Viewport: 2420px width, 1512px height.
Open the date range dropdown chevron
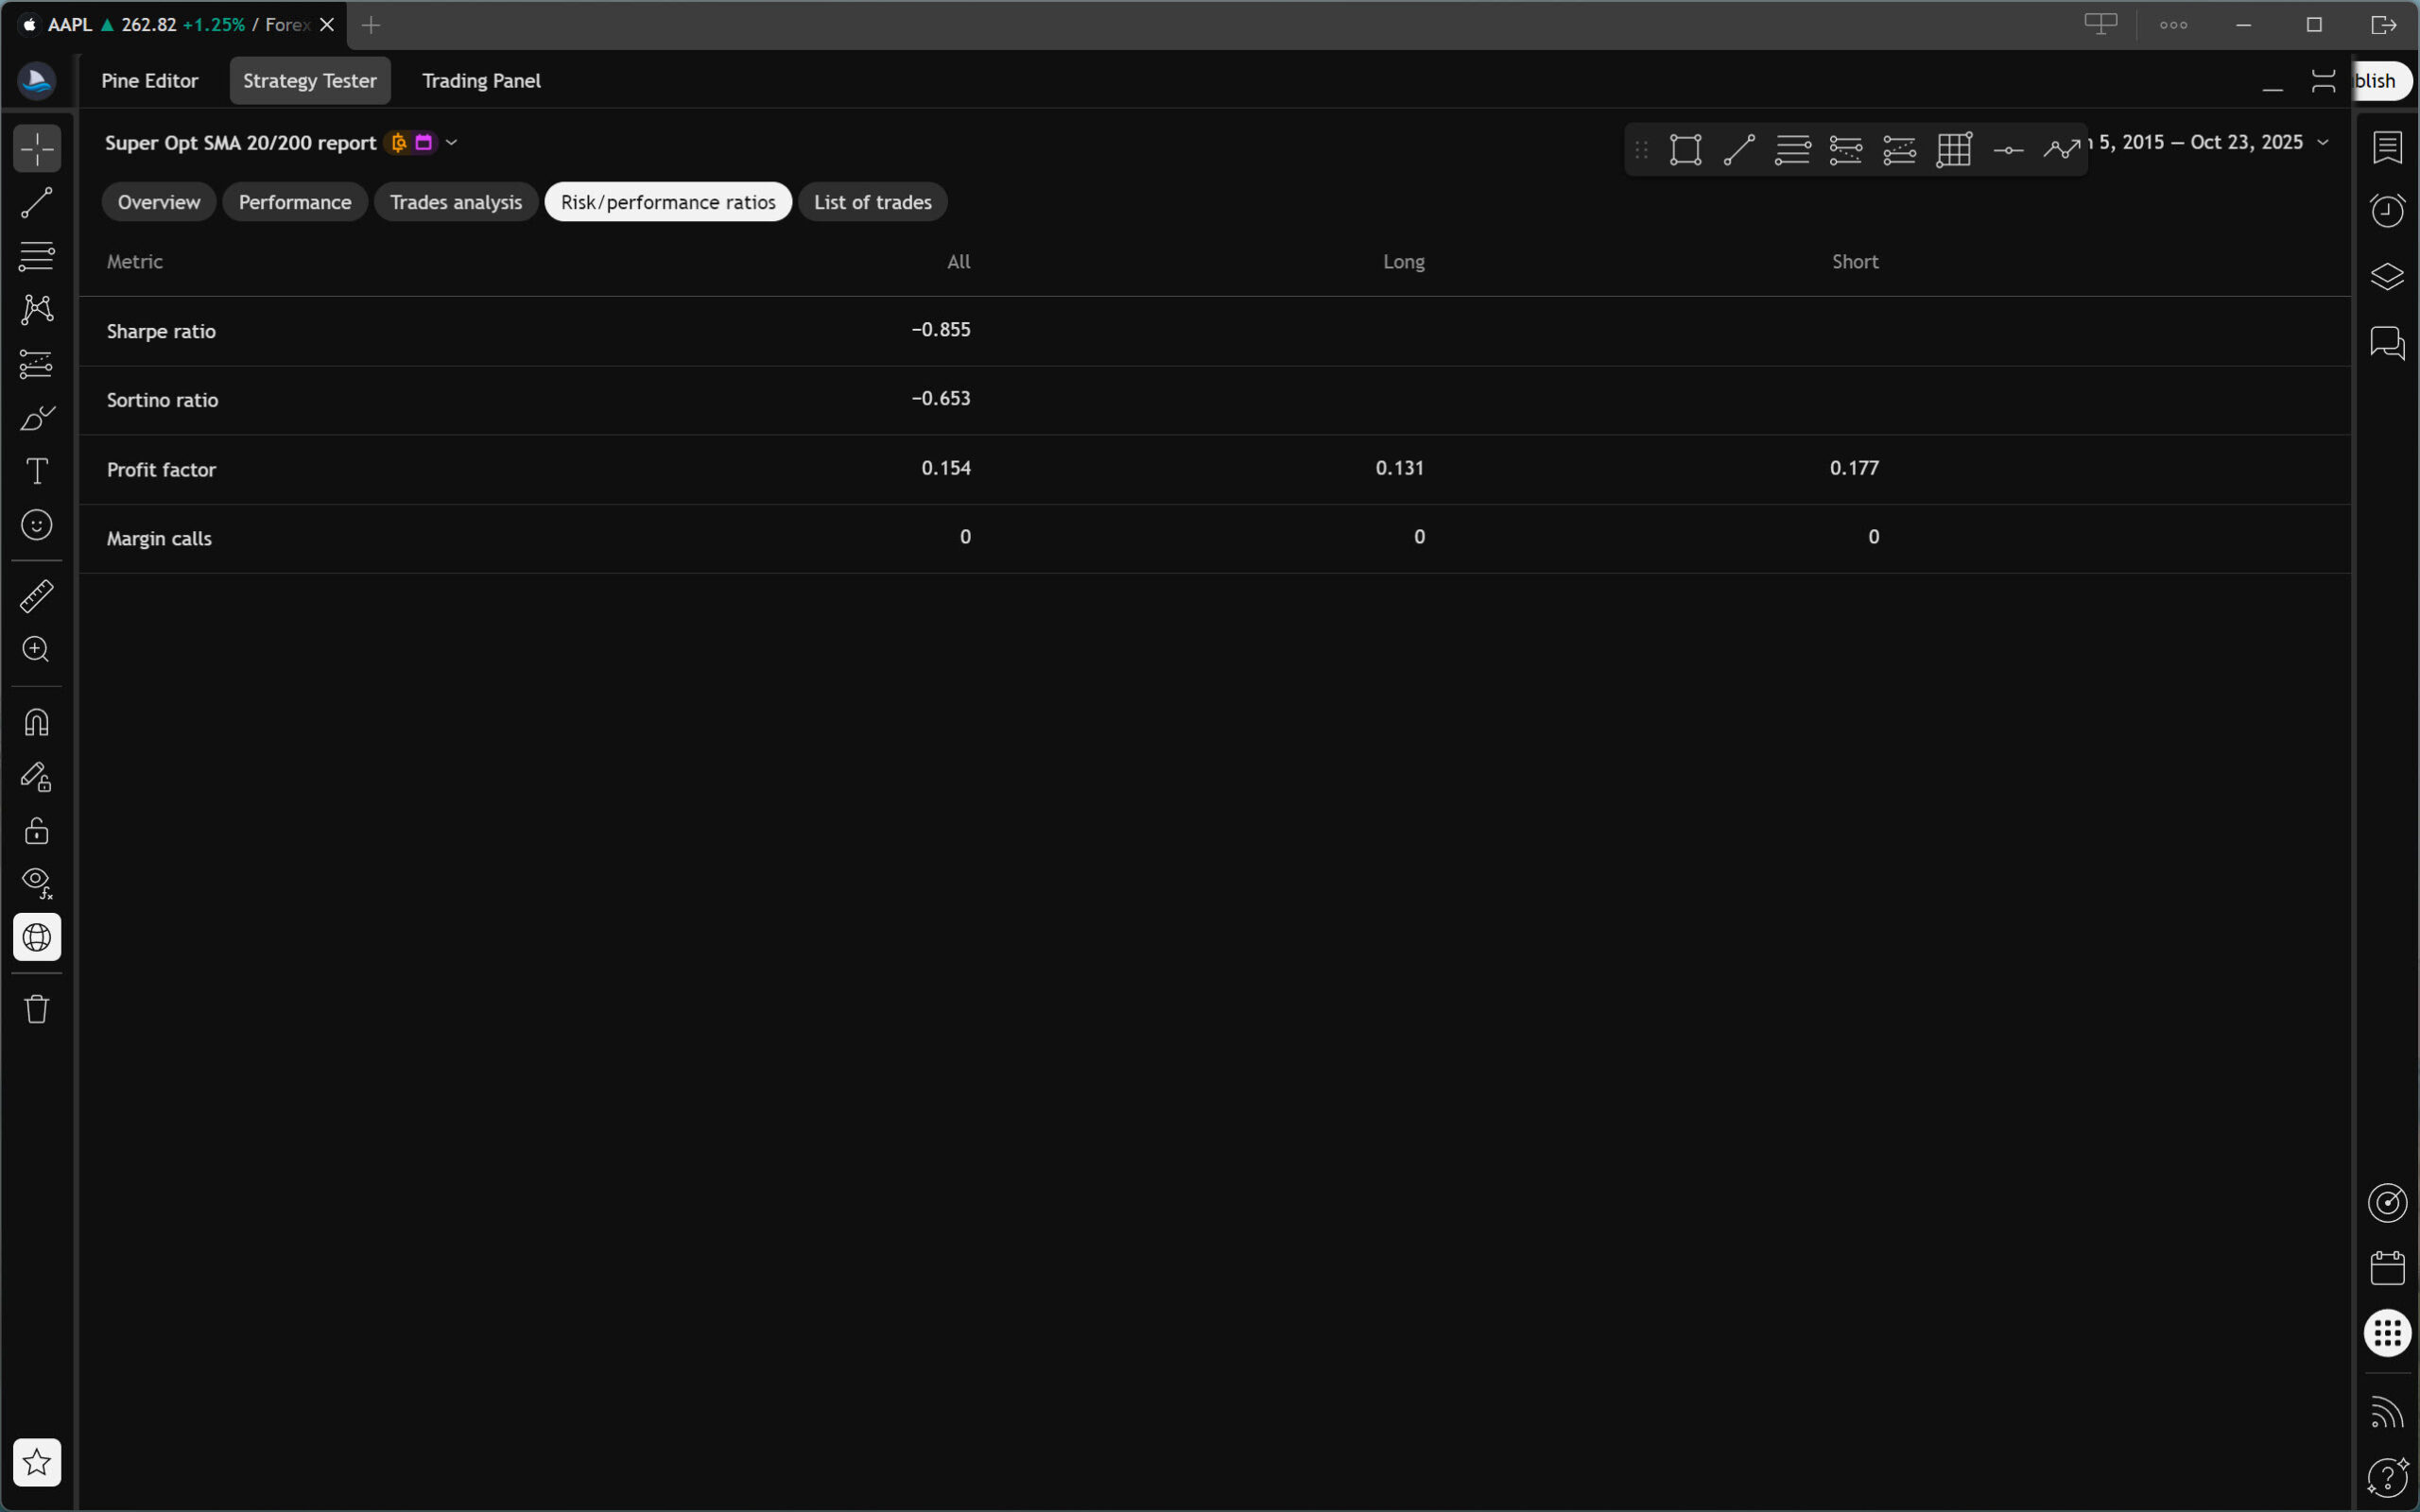coord(2323,143)
